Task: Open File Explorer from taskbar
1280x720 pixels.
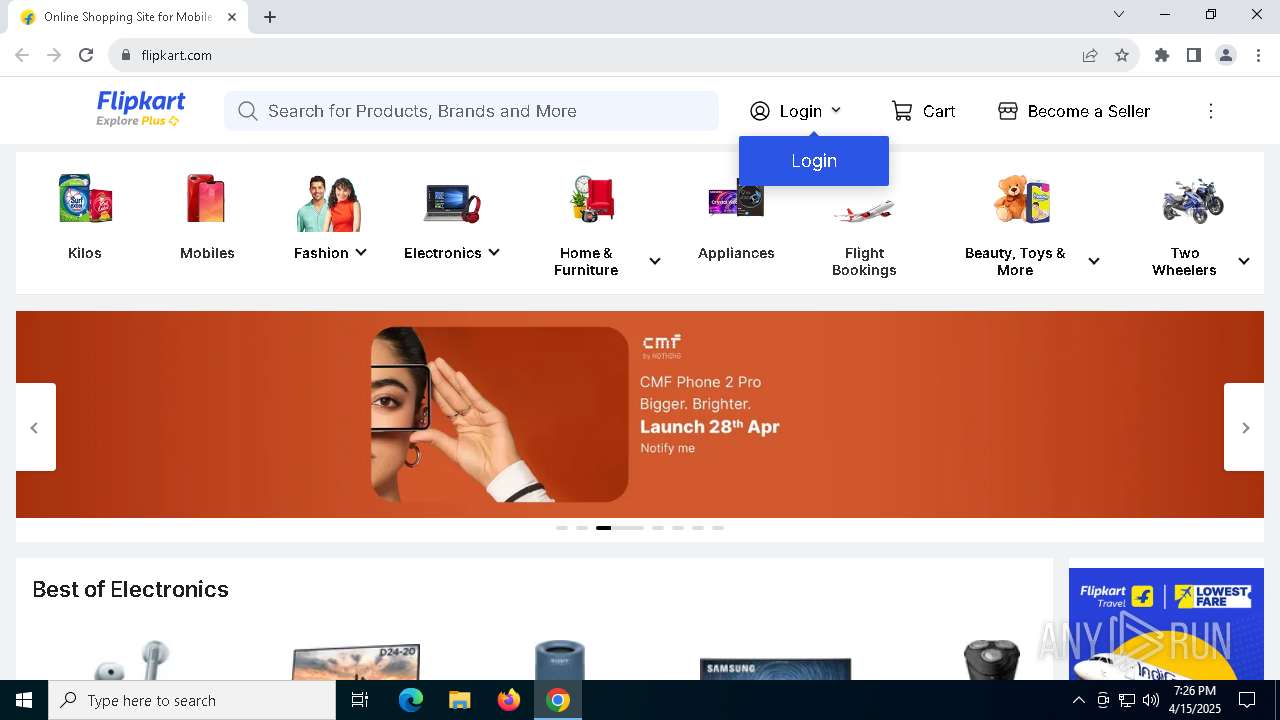Action: click(460, 700)
